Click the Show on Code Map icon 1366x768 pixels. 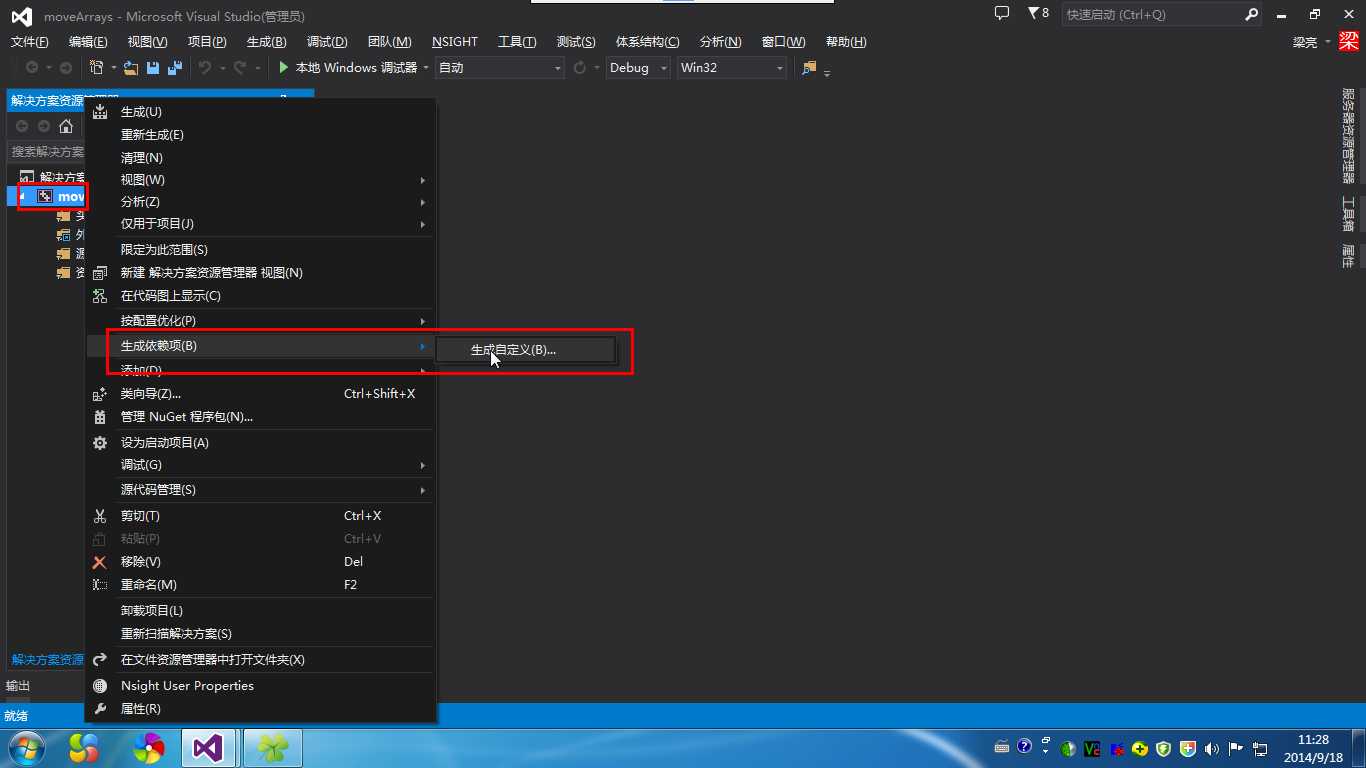point(99,296)
